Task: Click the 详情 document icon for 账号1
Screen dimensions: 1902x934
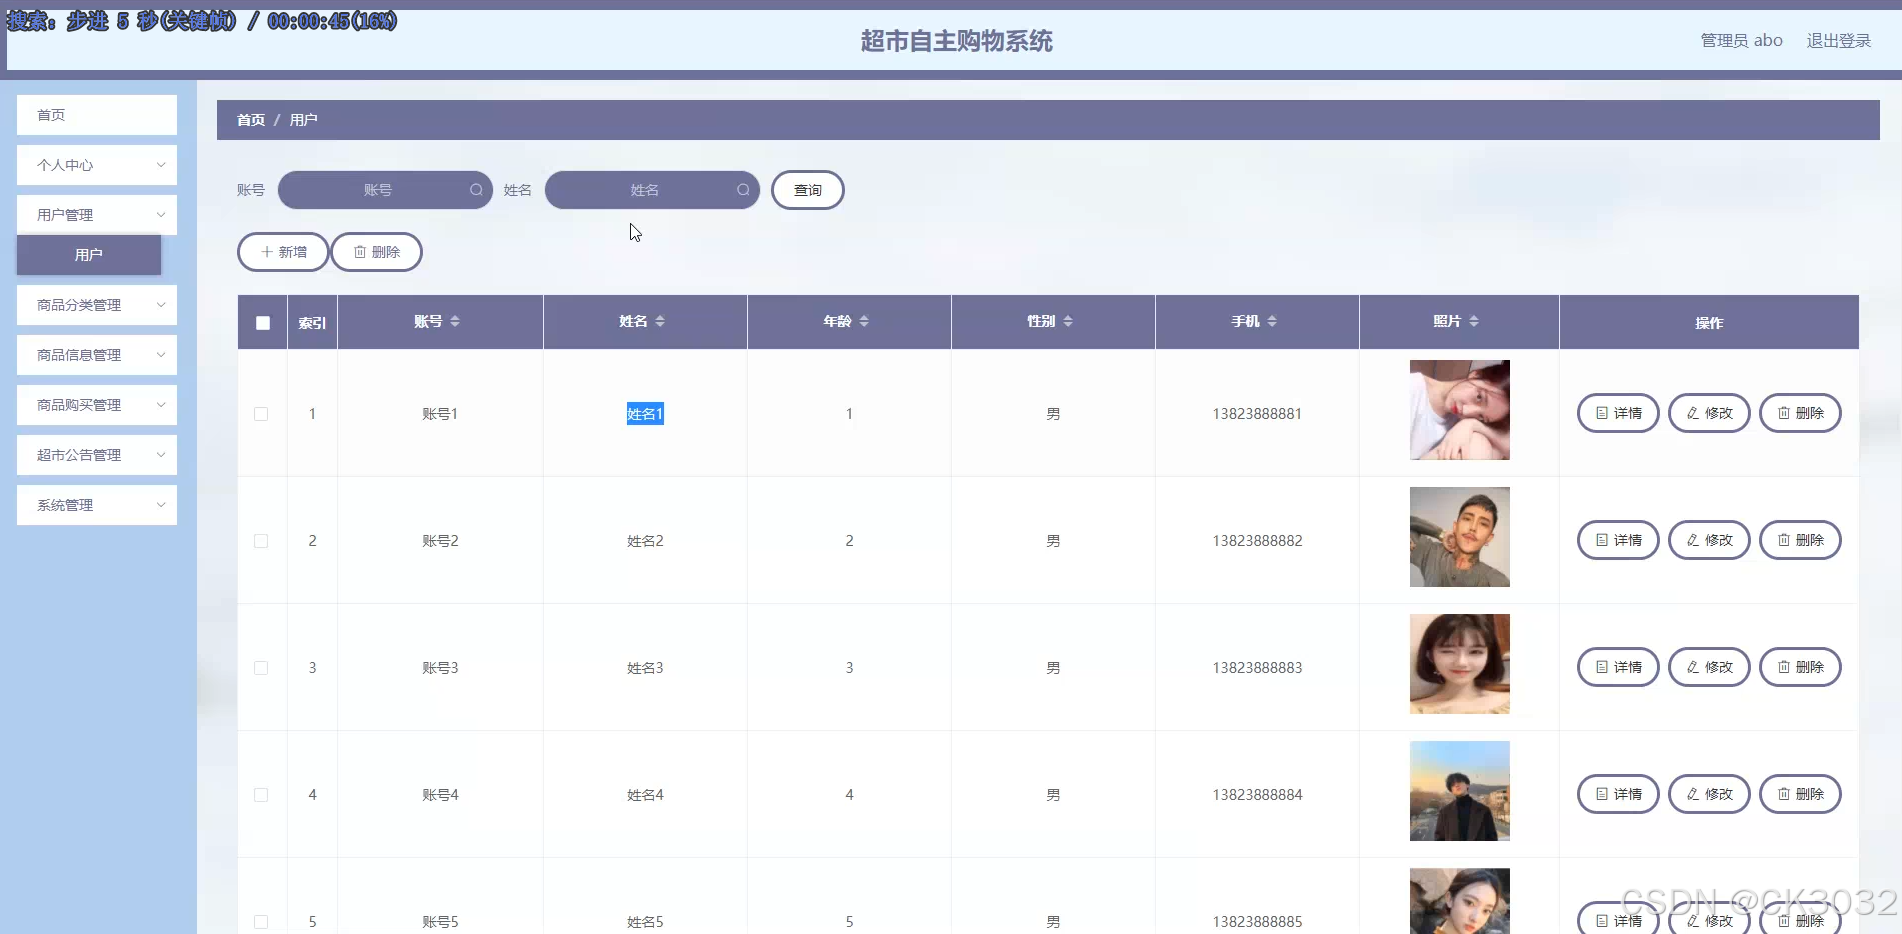Action: tap(1601, 413)
